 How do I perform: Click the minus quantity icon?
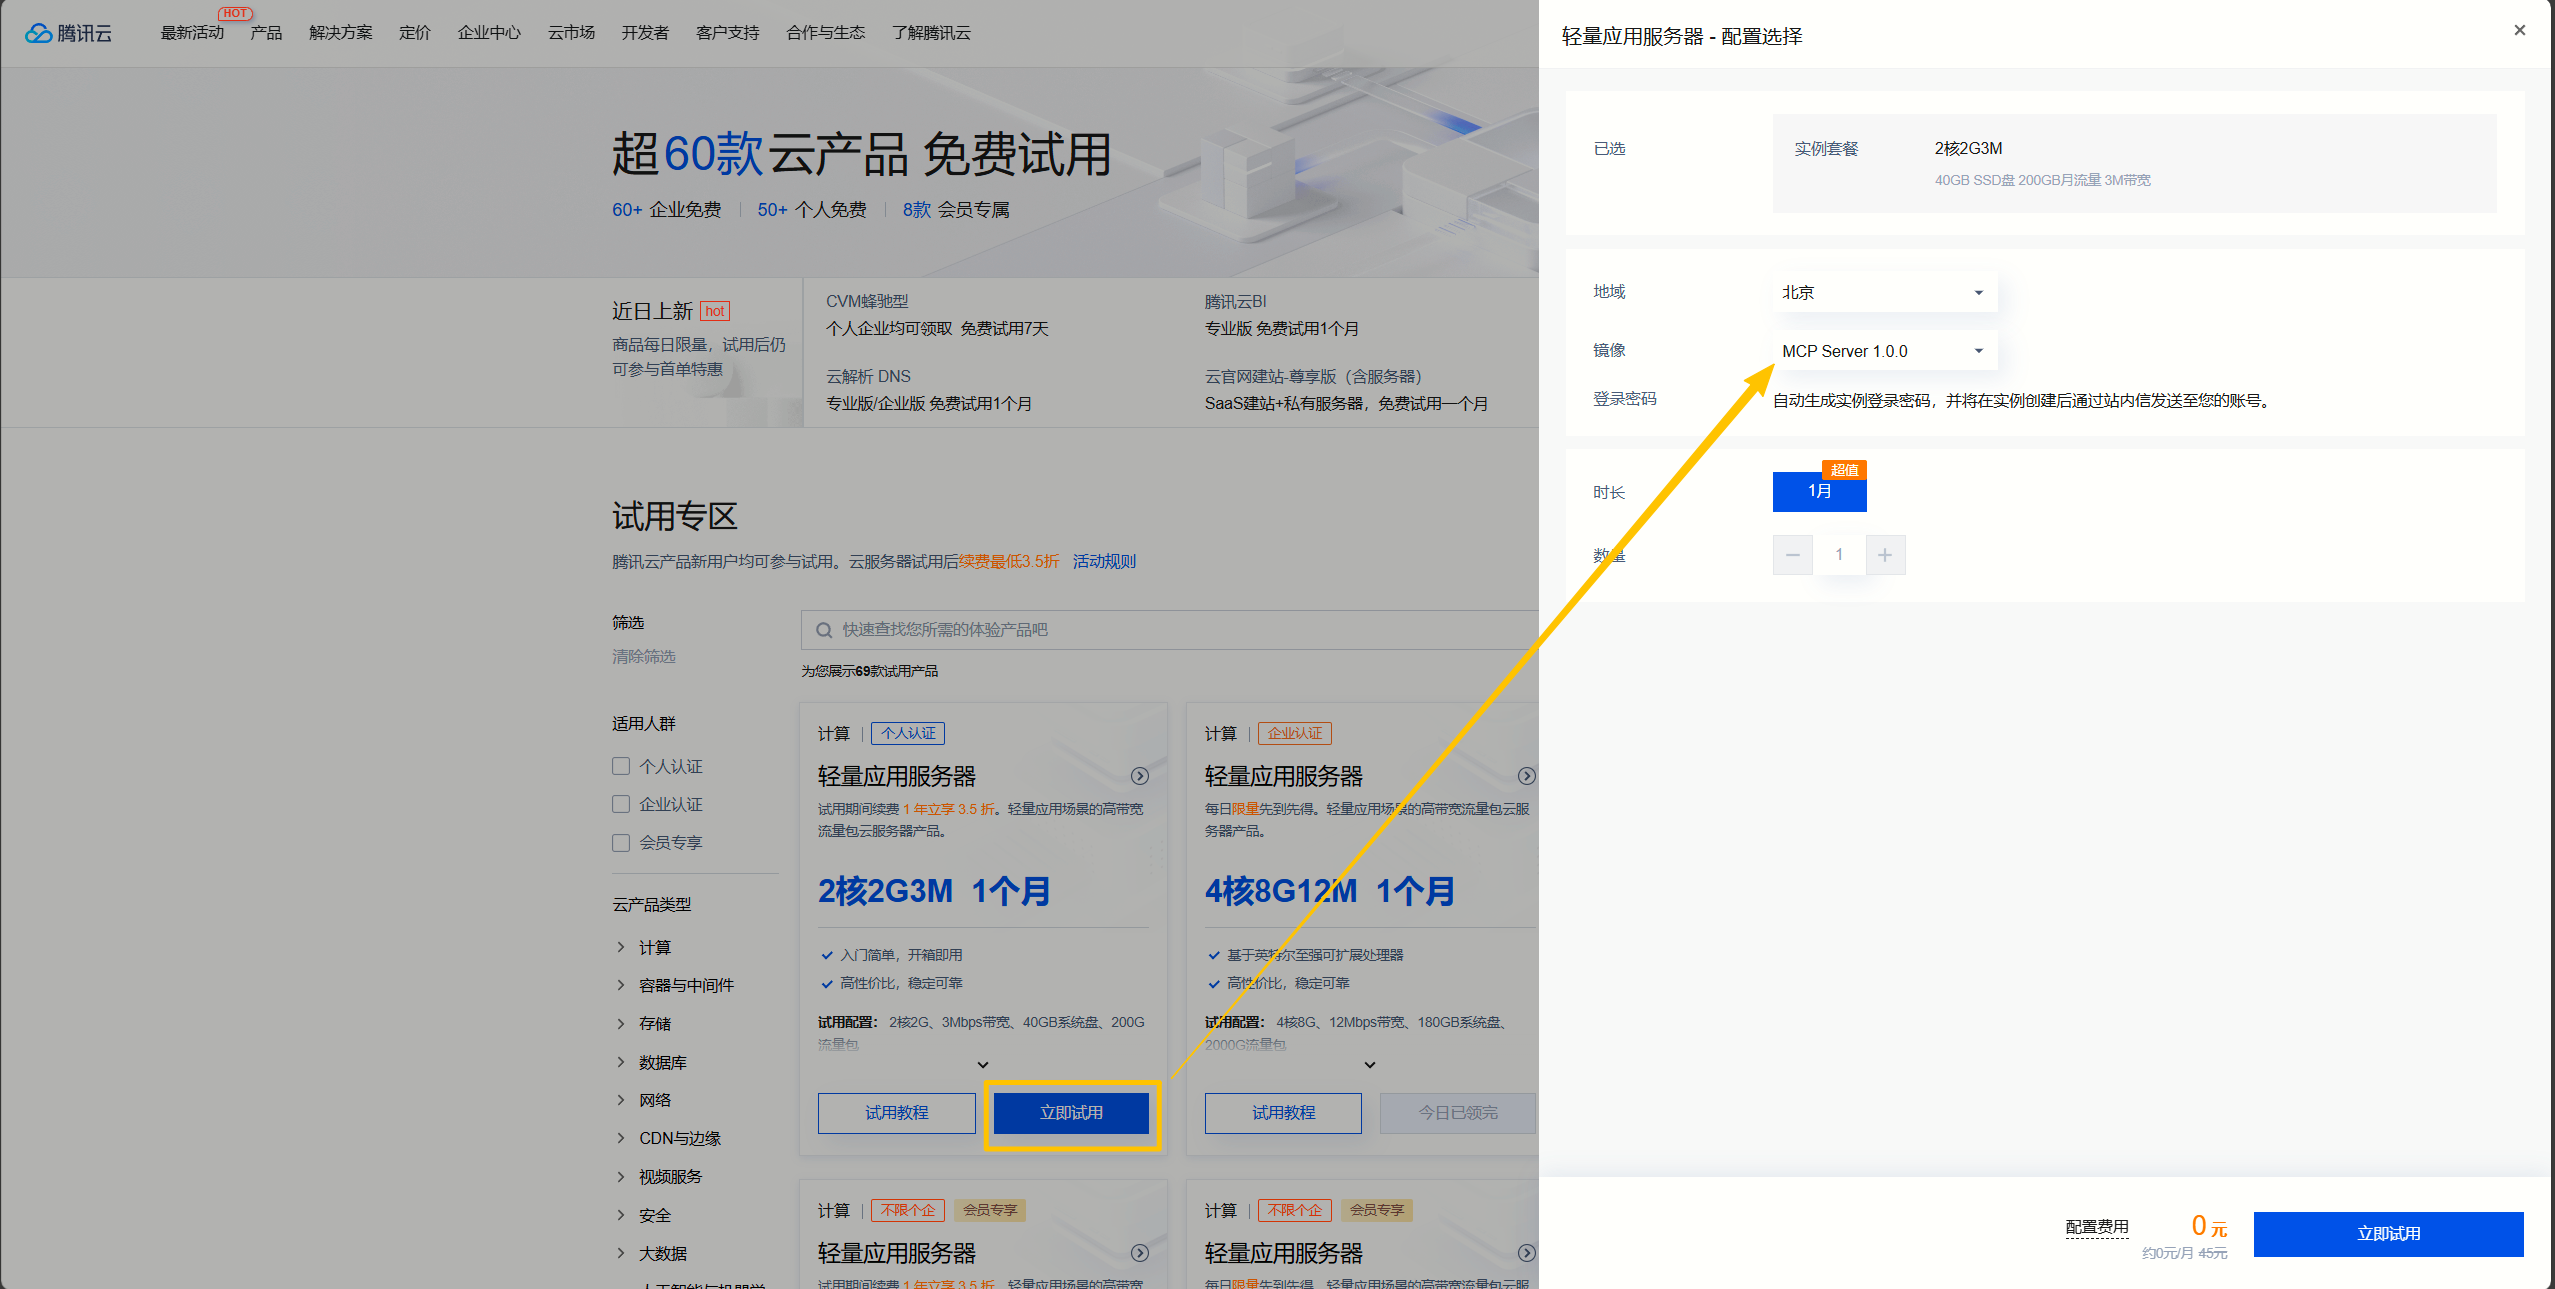coord(1792,555)
